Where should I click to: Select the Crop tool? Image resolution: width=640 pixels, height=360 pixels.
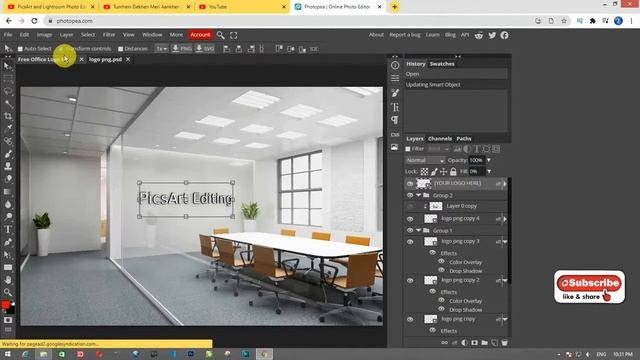[x=8, y=116]
